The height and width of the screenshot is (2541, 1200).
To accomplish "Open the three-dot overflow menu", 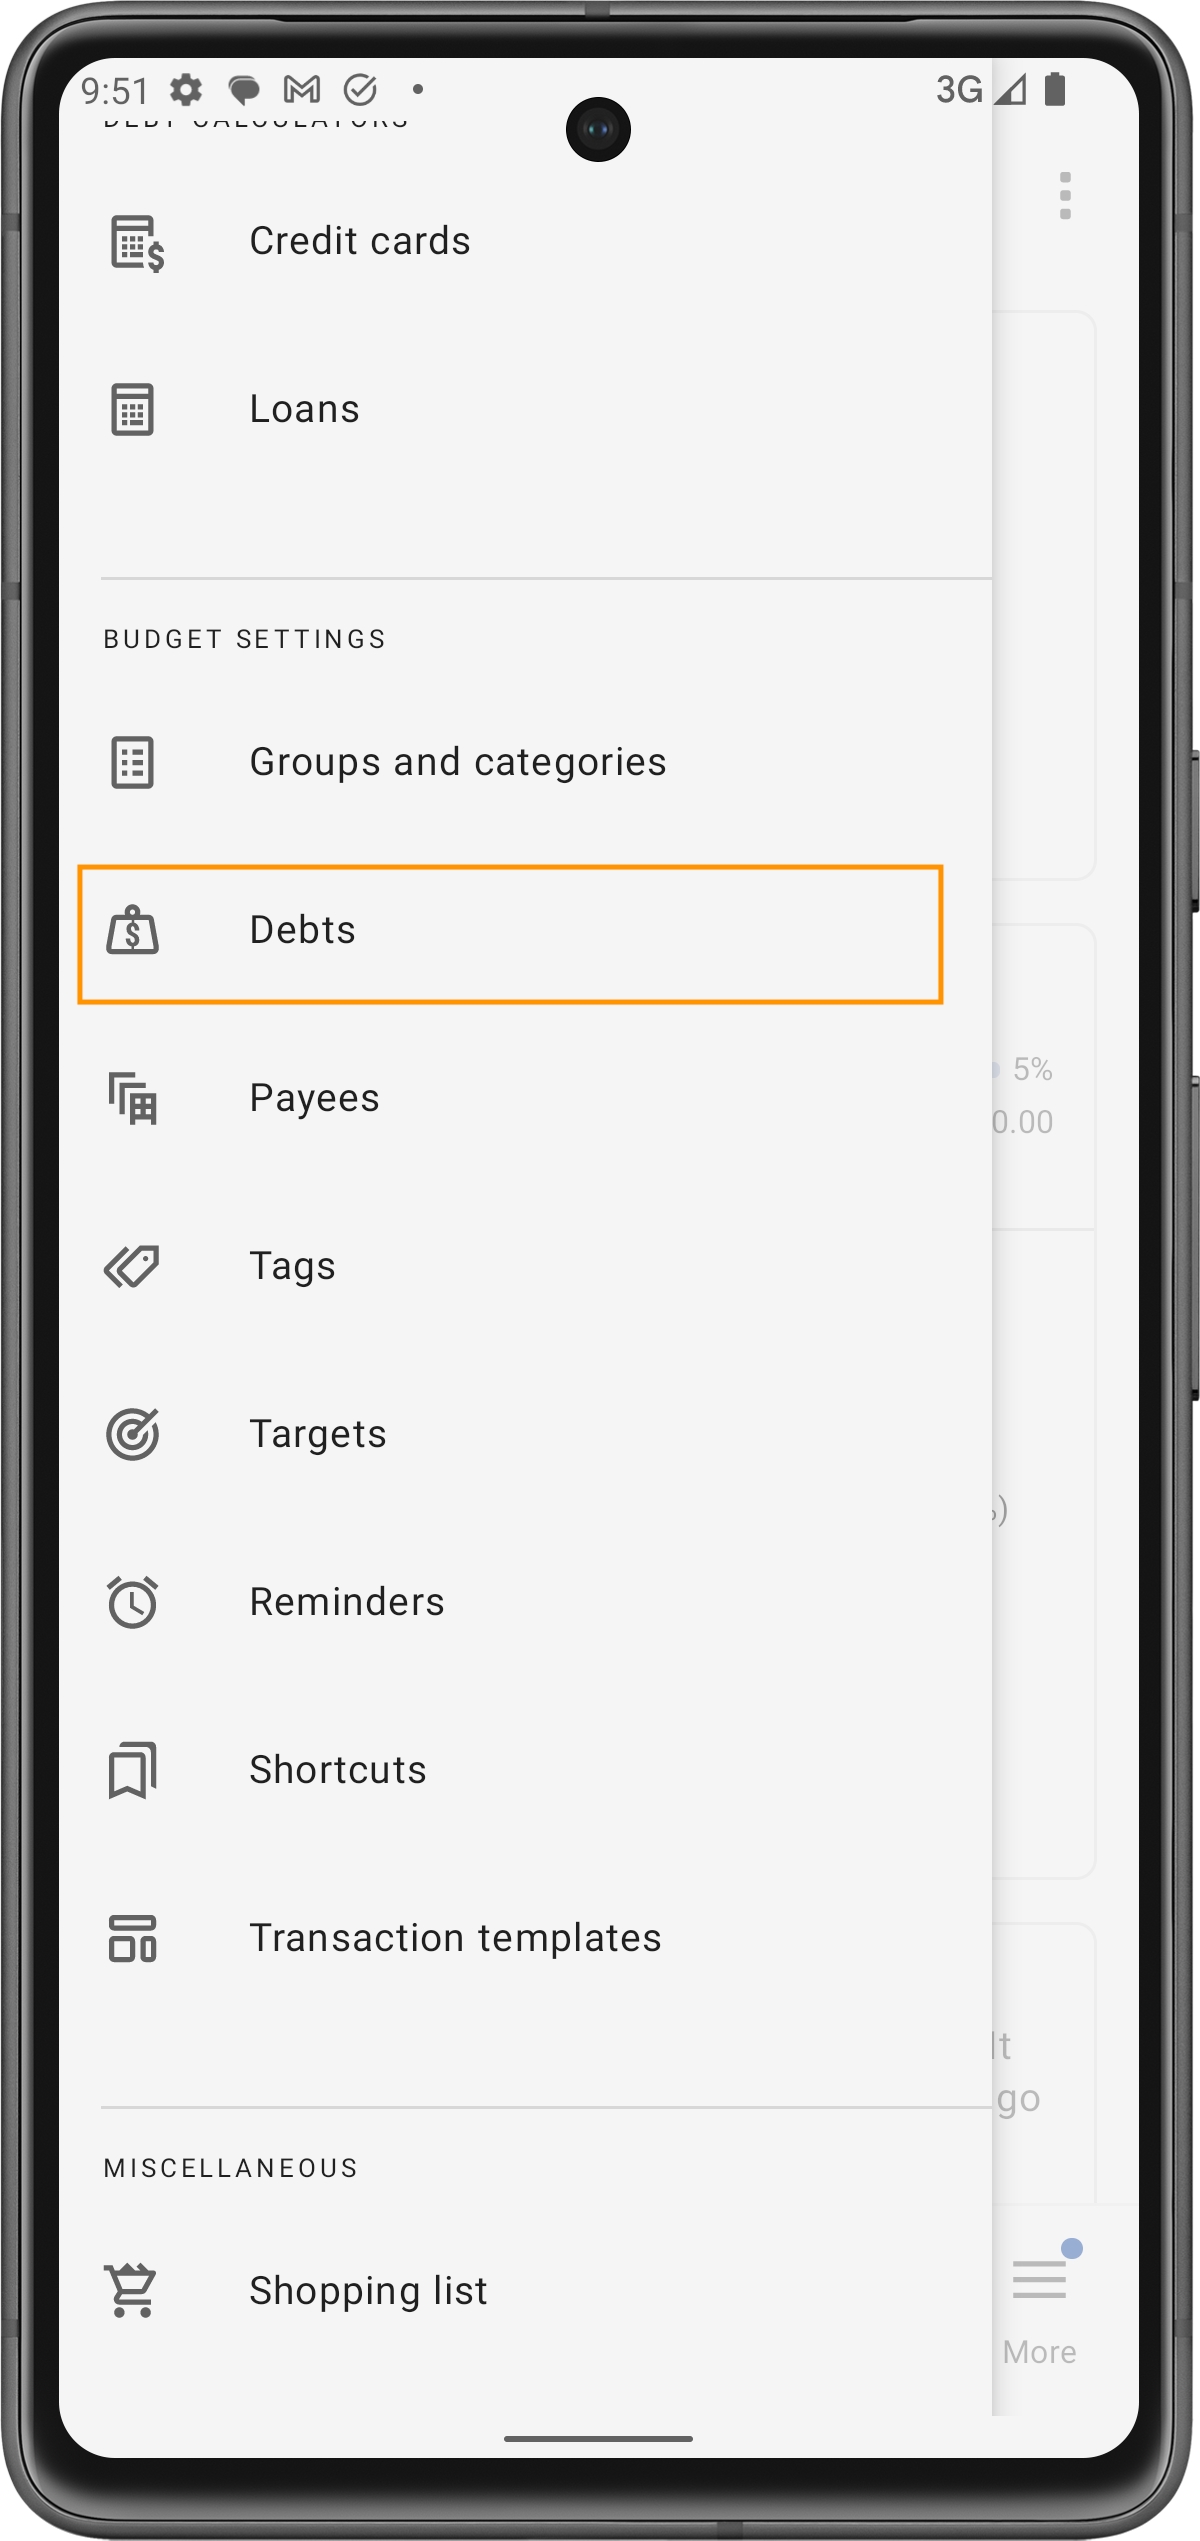I will pos(1065,196).
